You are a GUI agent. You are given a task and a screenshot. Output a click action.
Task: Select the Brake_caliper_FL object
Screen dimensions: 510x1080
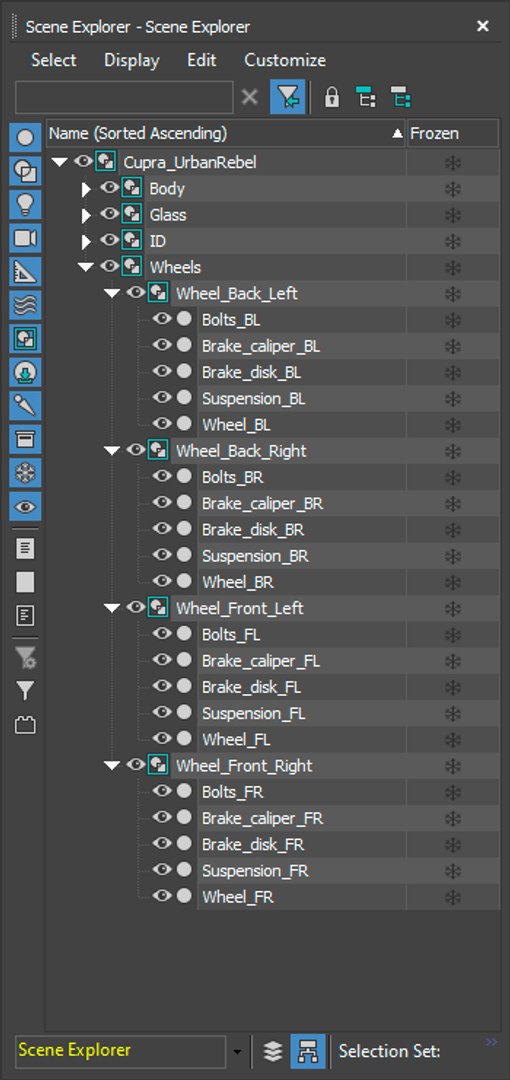coord(261,661)
